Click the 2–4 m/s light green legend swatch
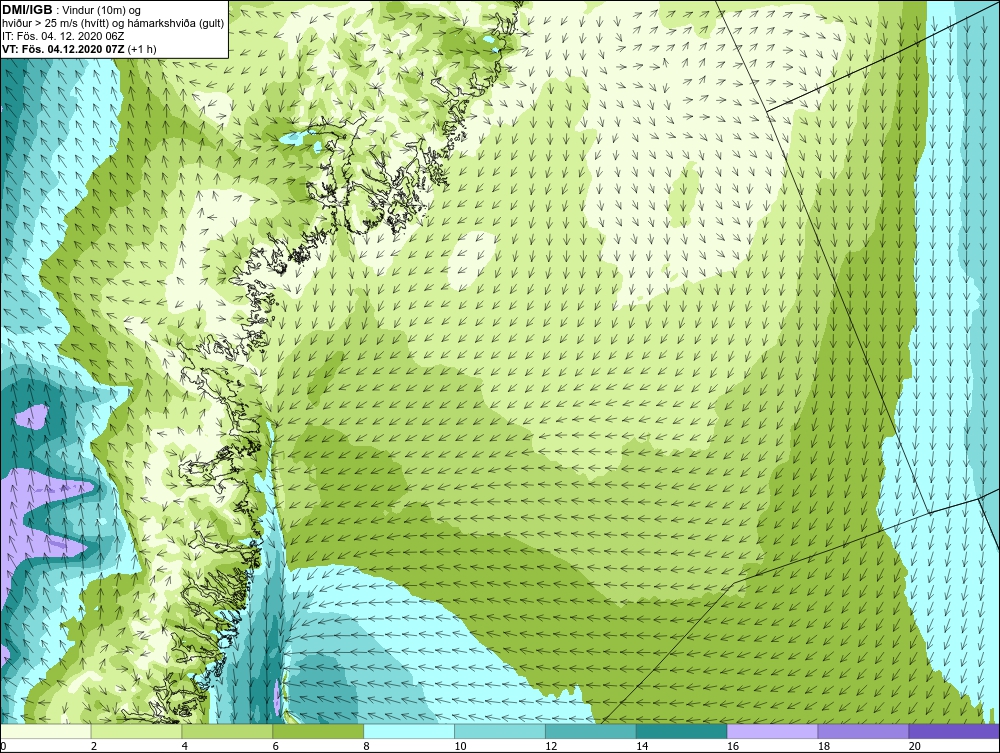 (x=136, y=731)
